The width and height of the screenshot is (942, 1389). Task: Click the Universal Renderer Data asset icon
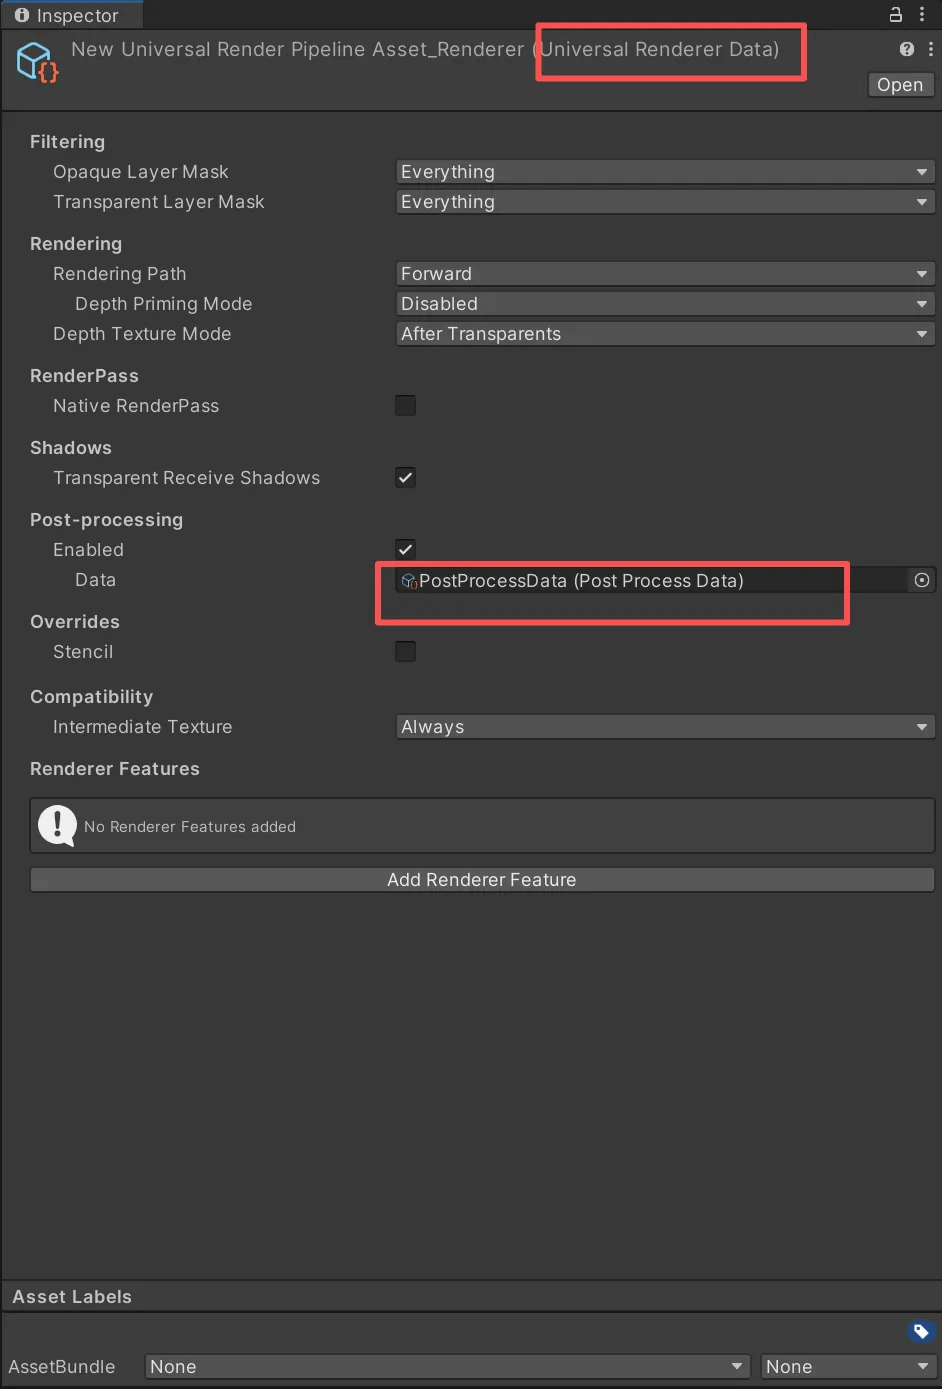pyautogui.click(x=37, y=62)
